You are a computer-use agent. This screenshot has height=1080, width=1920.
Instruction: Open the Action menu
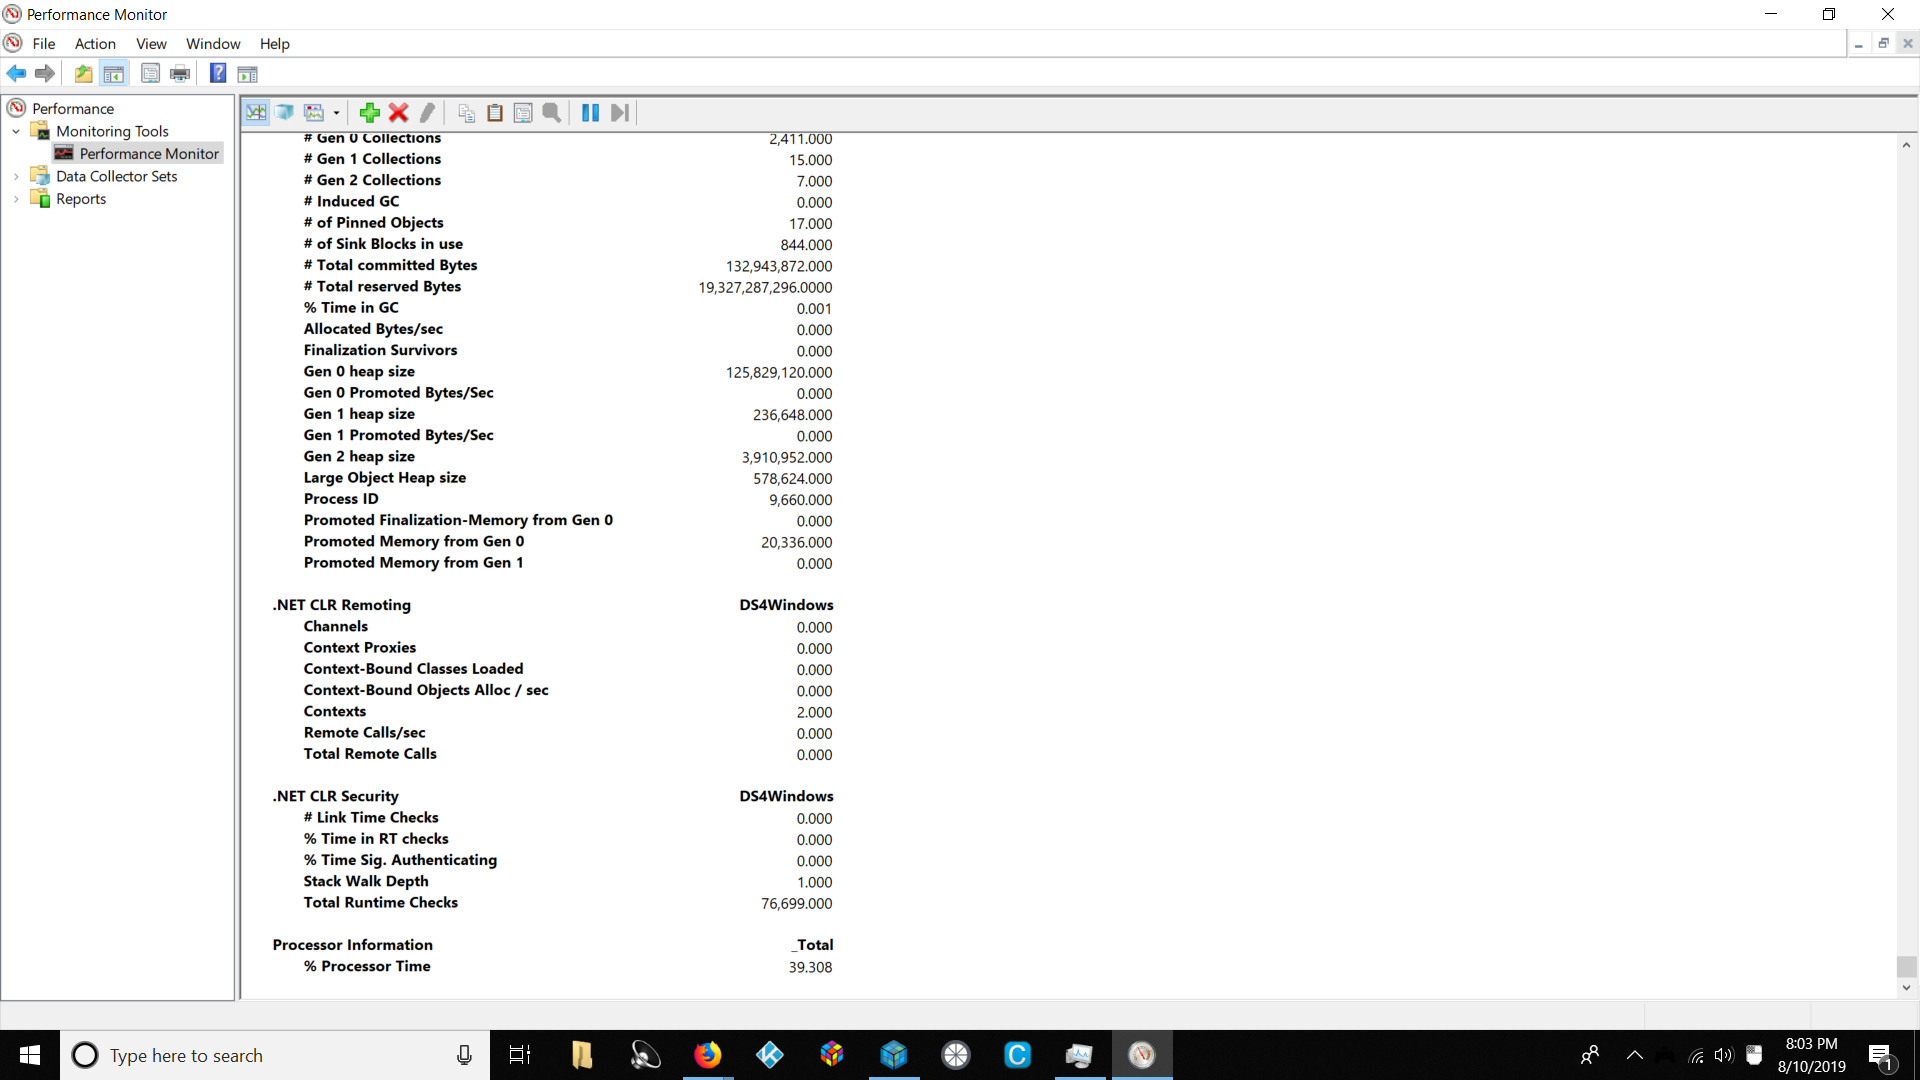click(x=94, y=43)
